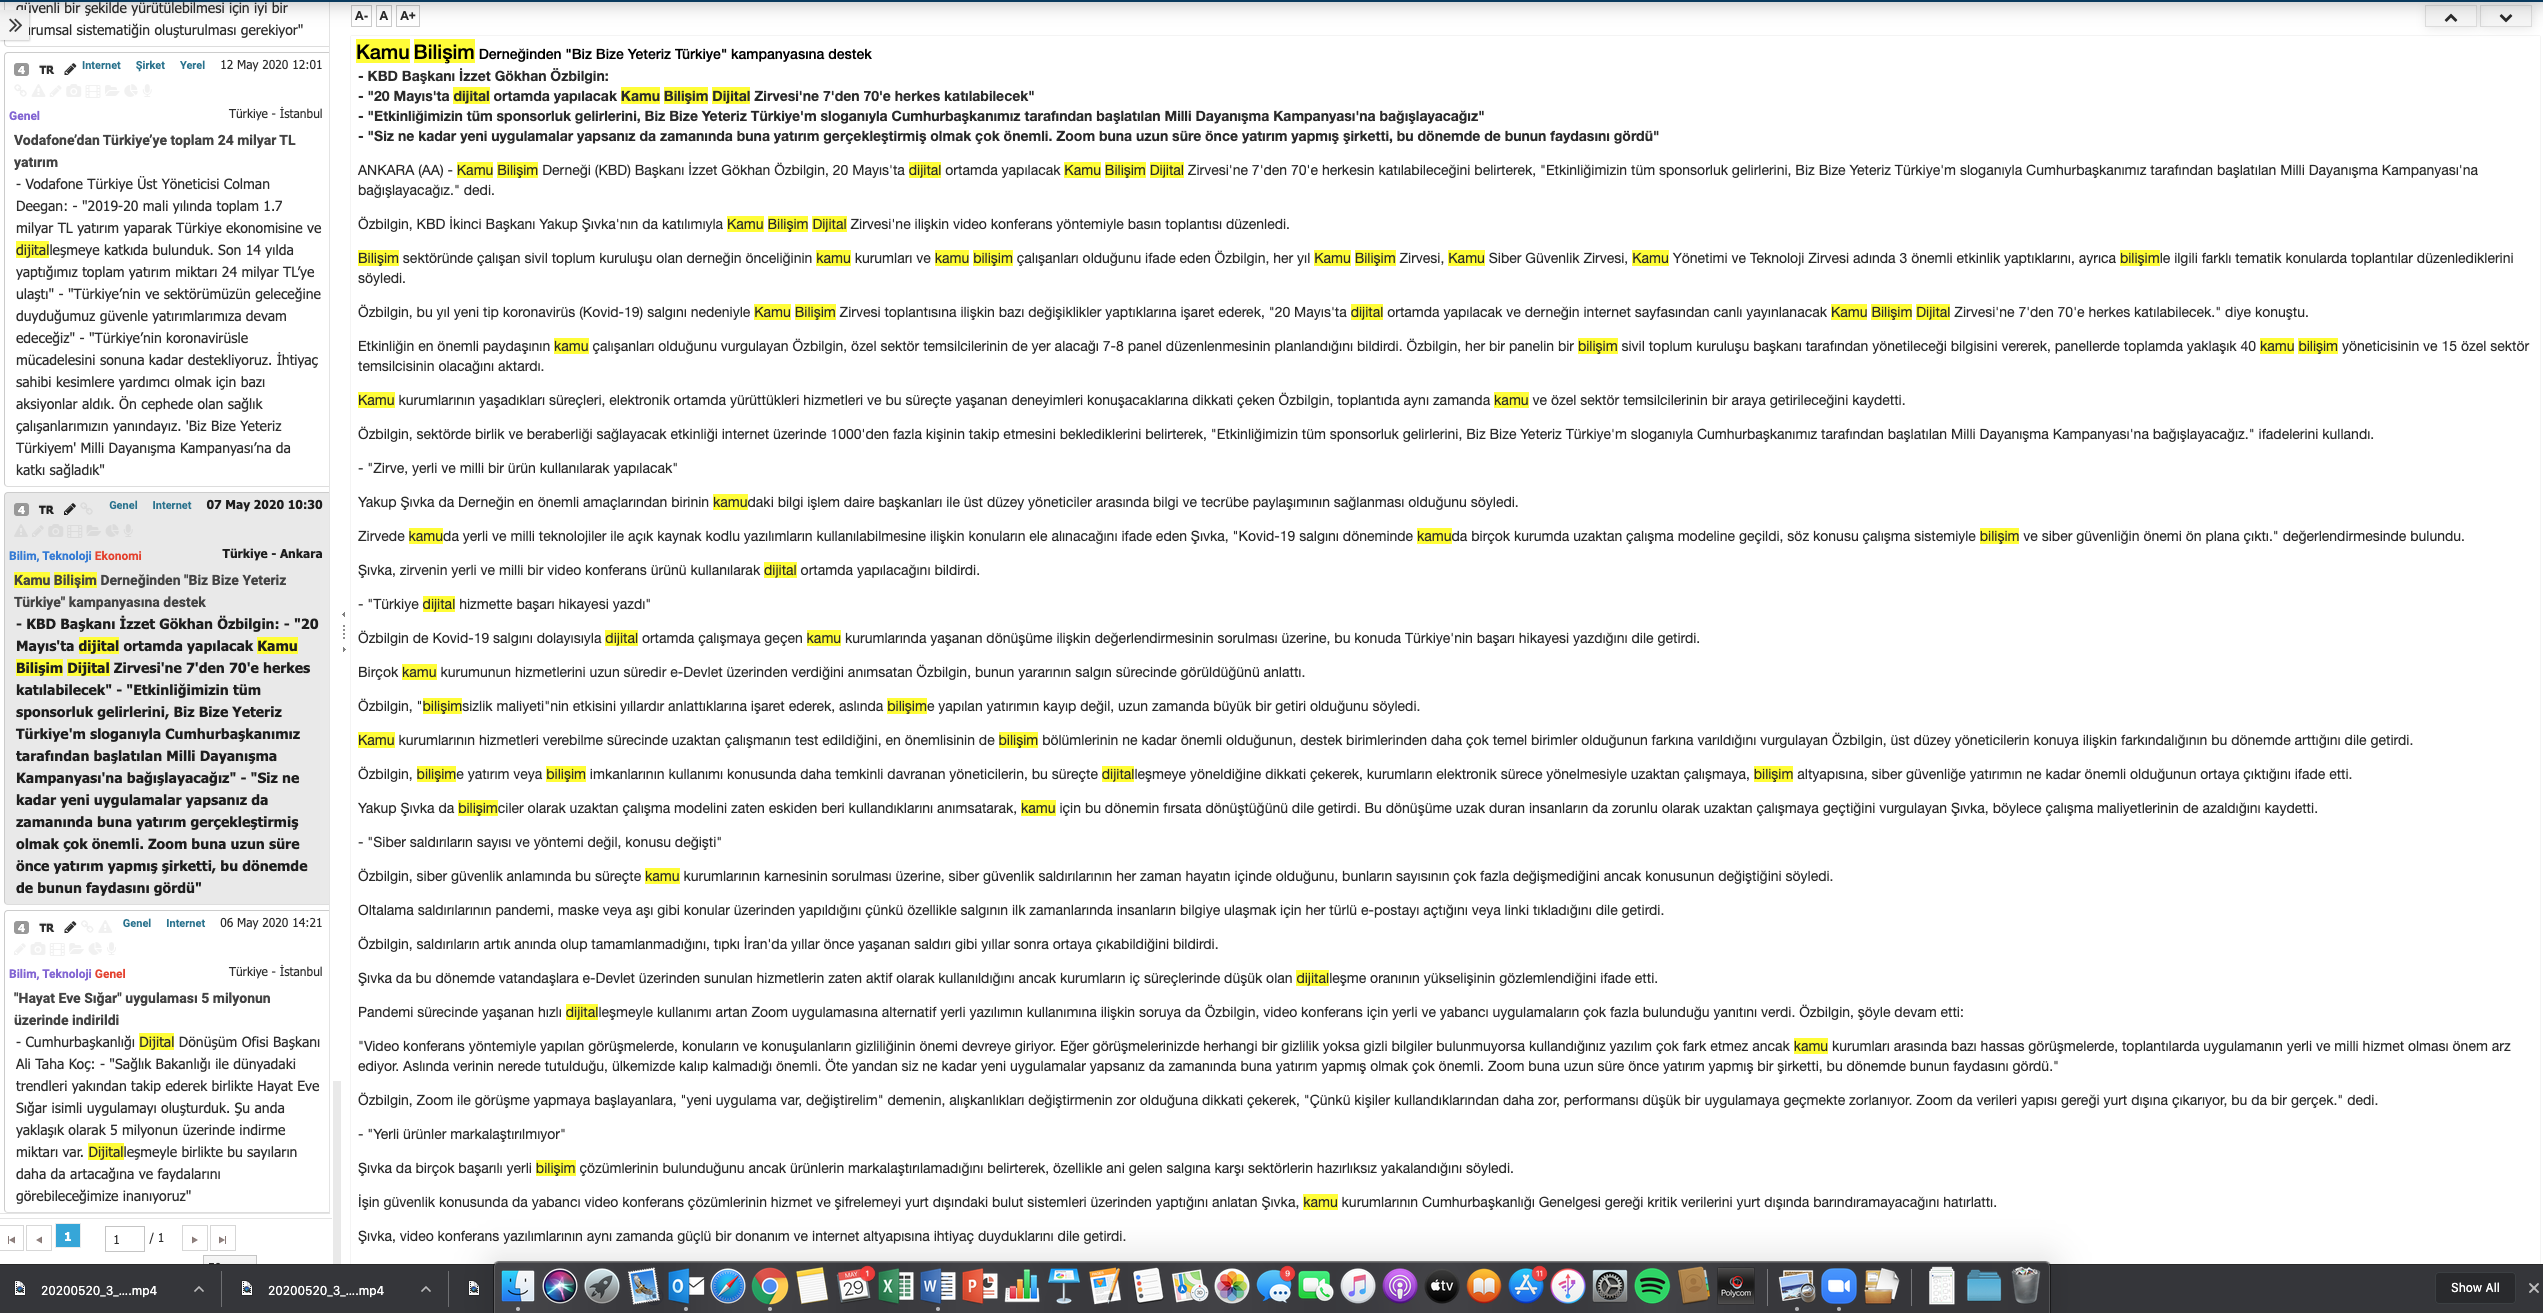
Task: Decrease font size with A- button
Action: [x=362, y=16]
